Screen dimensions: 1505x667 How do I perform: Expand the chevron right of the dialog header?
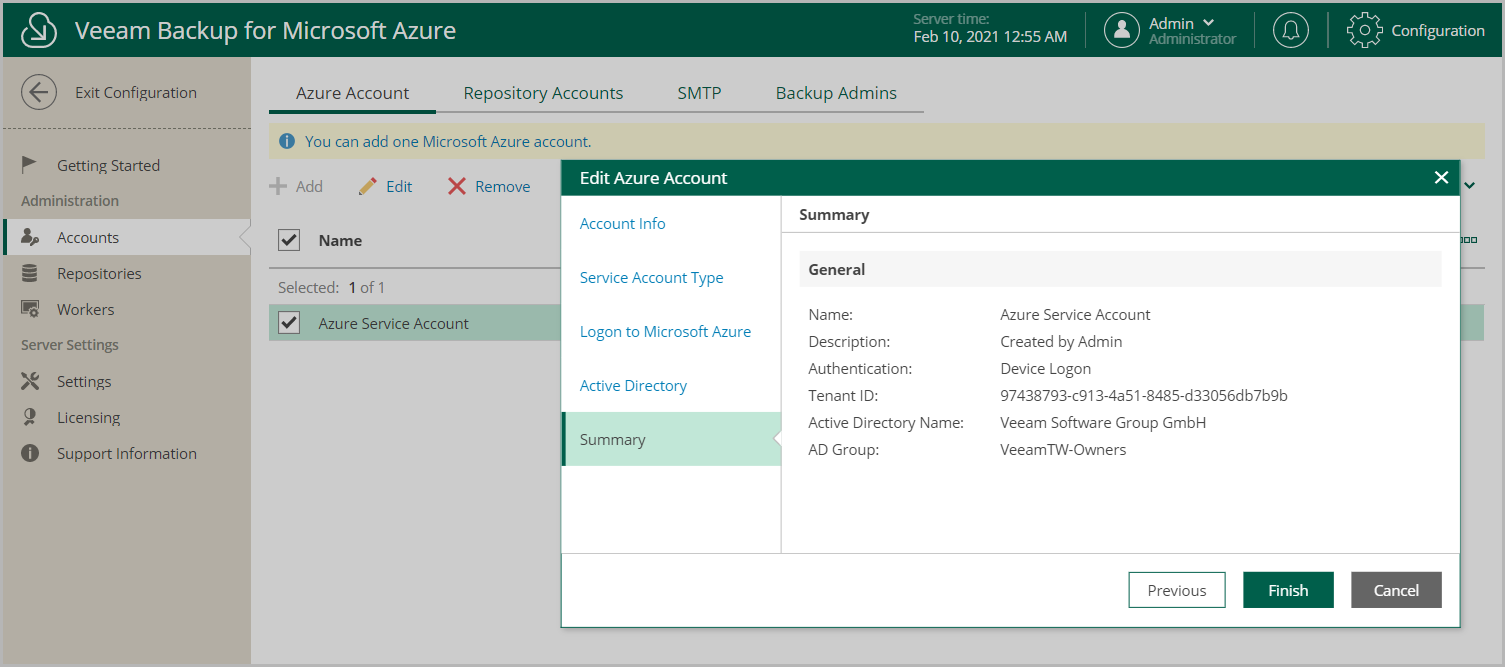click(1470, 185)
